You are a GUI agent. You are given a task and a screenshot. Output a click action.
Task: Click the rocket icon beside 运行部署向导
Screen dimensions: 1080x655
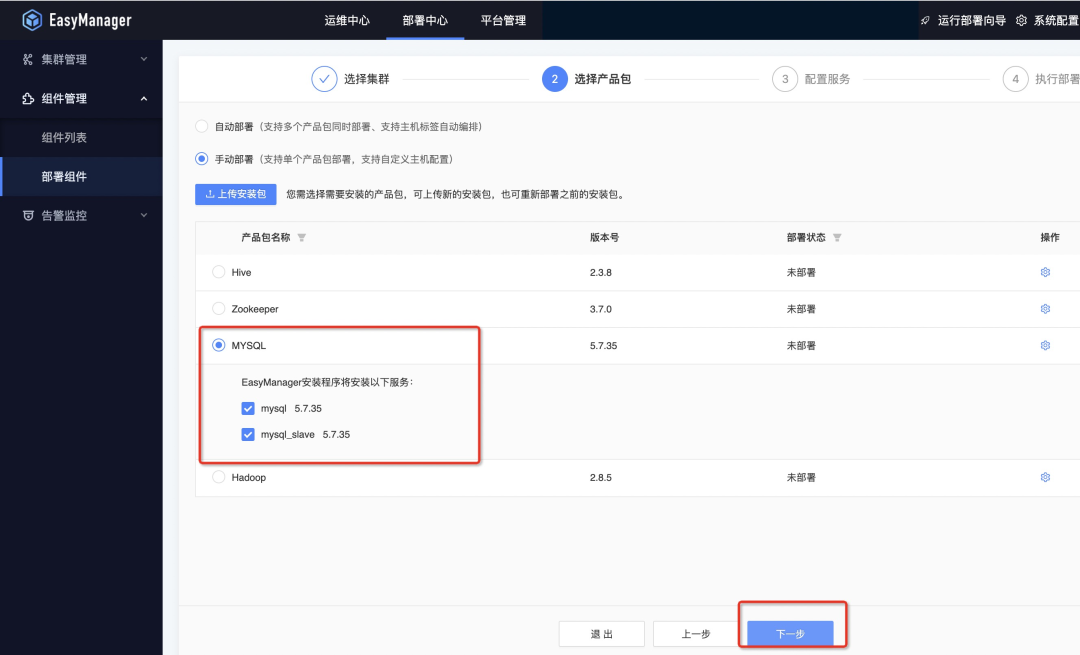[925, 21]
